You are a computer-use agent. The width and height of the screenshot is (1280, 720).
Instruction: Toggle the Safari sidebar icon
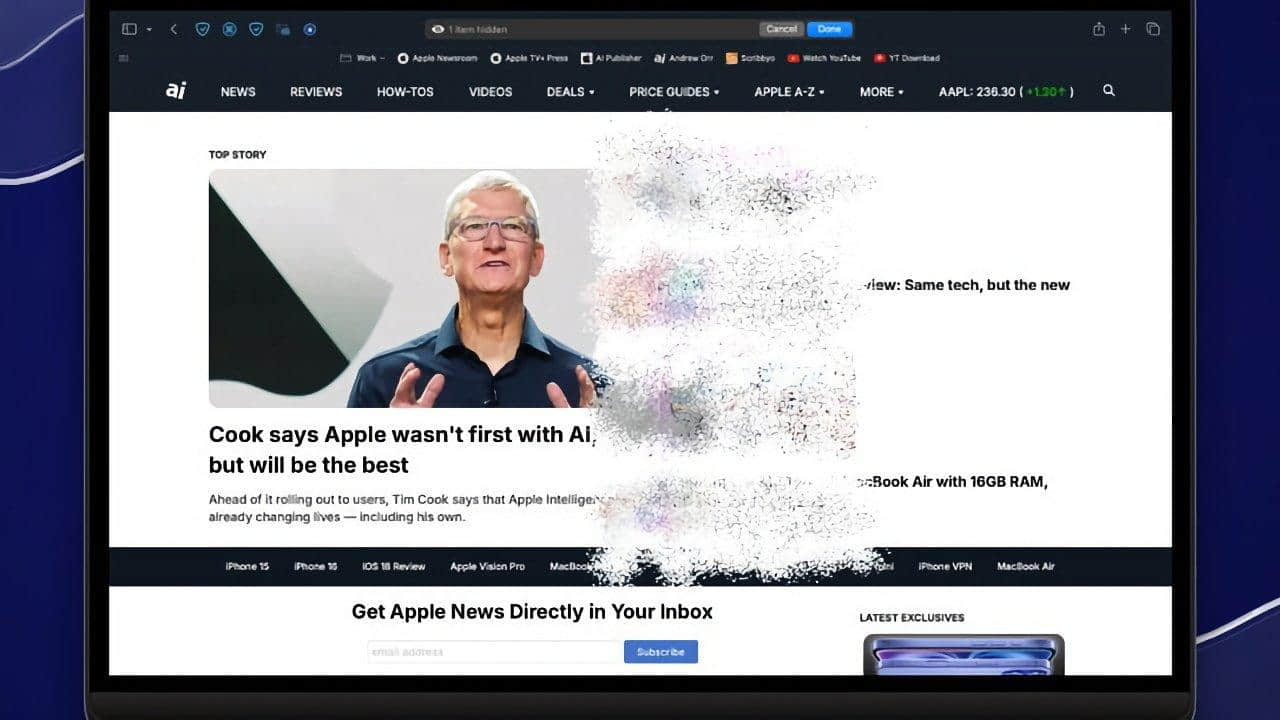129,29
